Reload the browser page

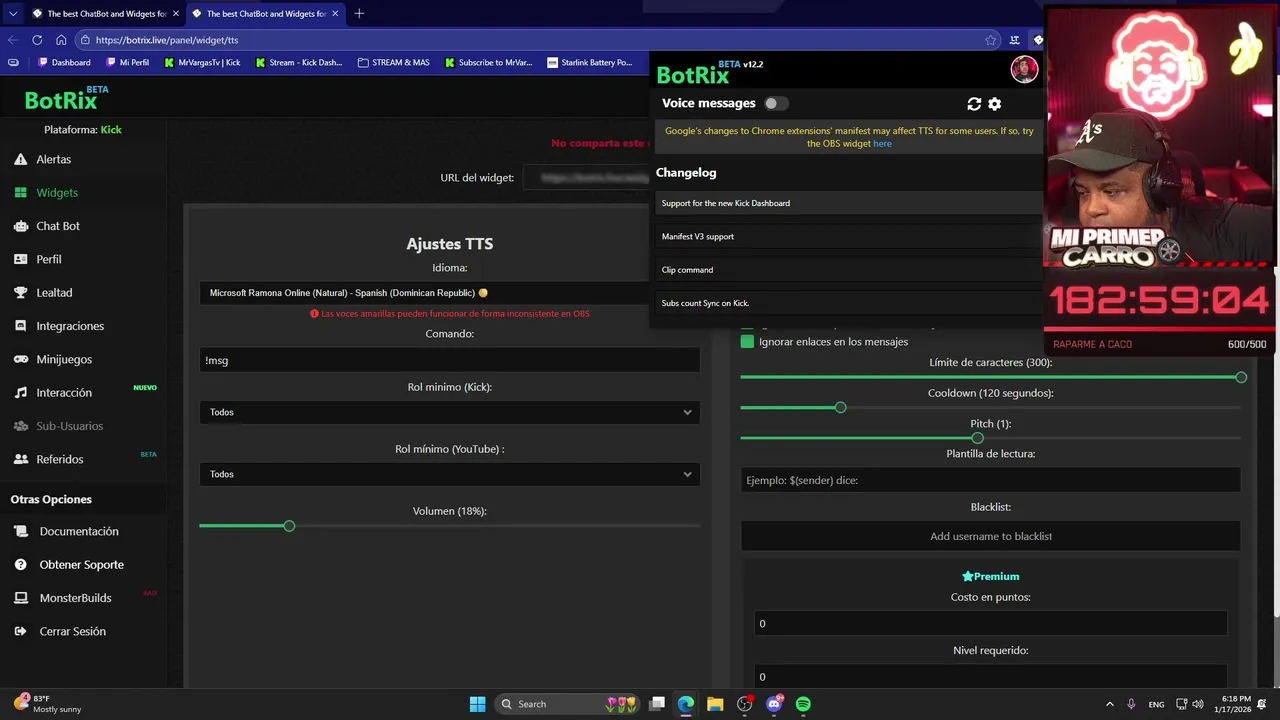[x=37, y=40]
